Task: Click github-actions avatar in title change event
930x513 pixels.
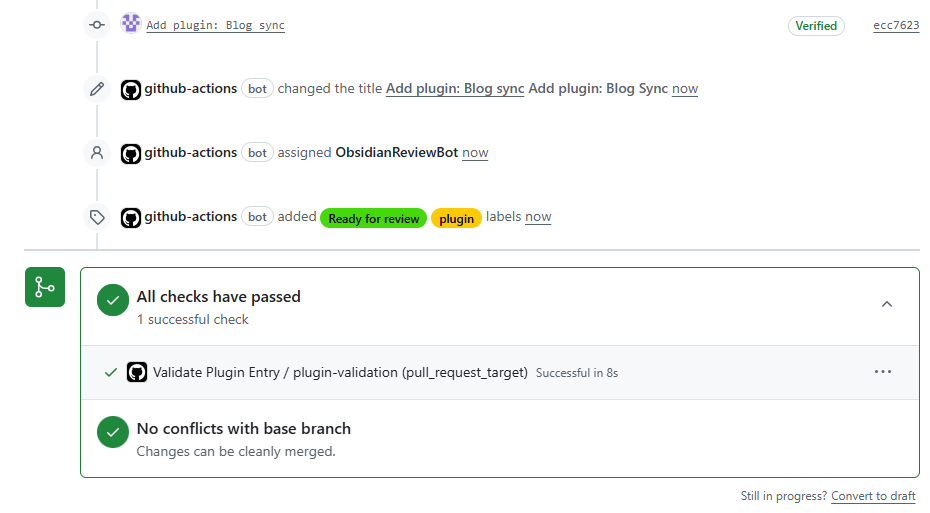Action: point(130,90)
